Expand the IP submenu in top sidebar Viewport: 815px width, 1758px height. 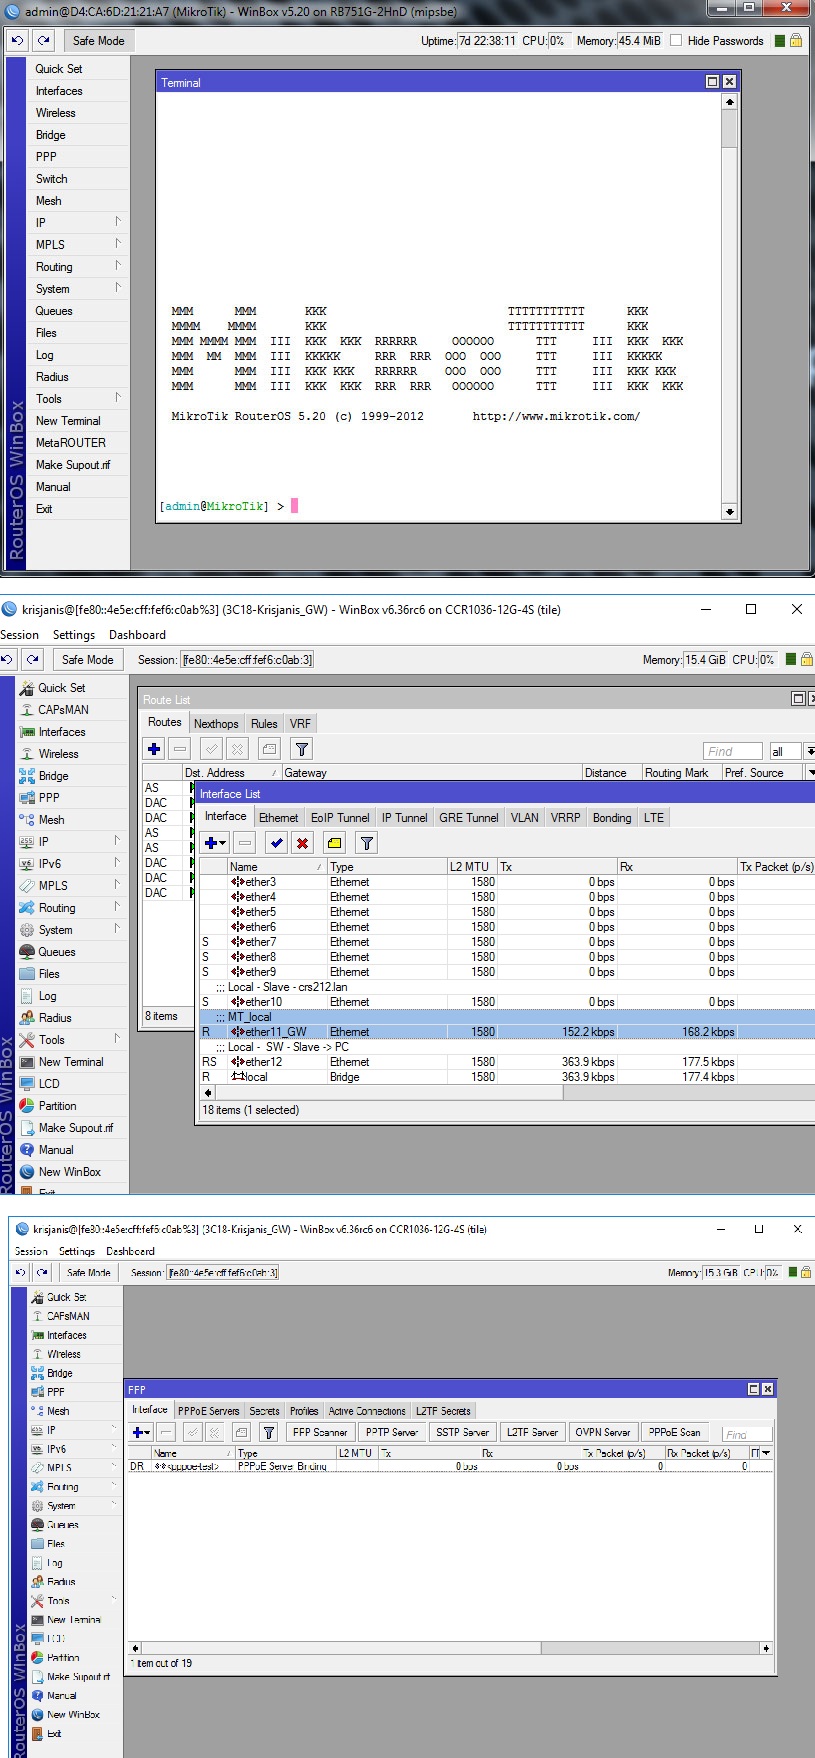point(77,223)
